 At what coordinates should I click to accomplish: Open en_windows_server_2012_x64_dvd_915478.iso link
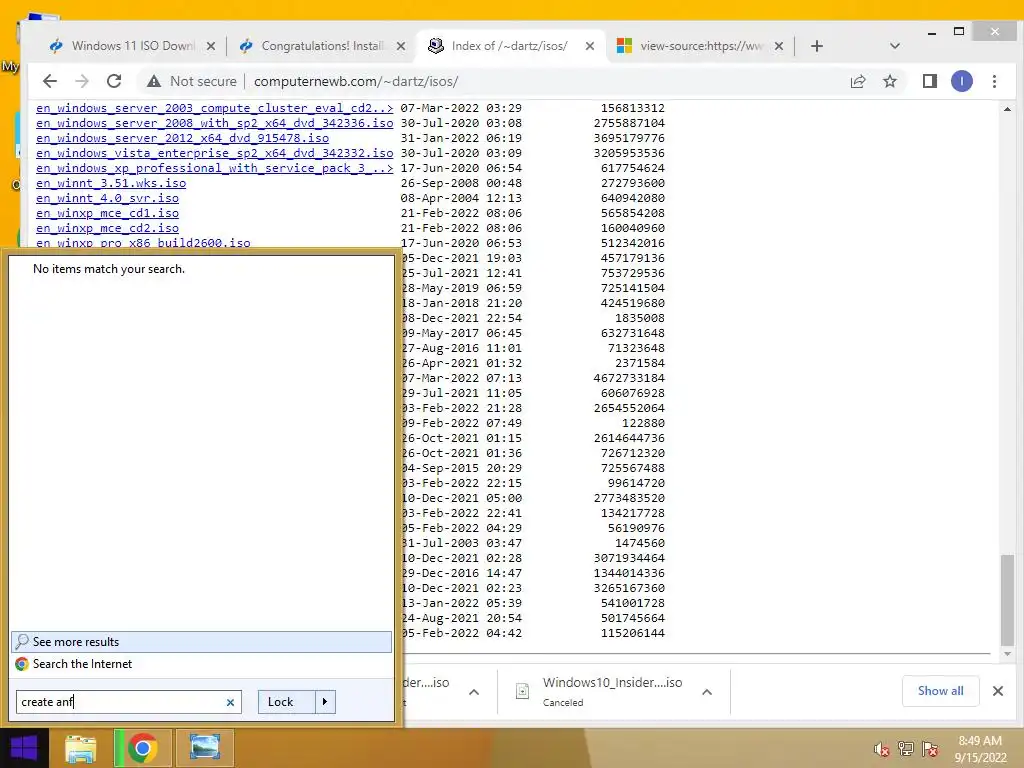click(x=182, y=138)
